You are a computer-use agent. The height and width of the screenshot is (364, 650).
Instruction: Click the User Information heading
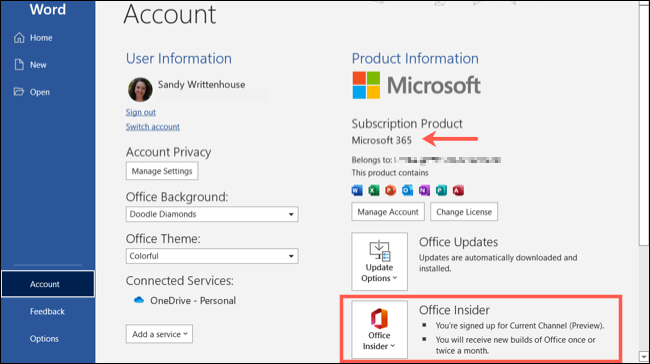tap(179, 58)
